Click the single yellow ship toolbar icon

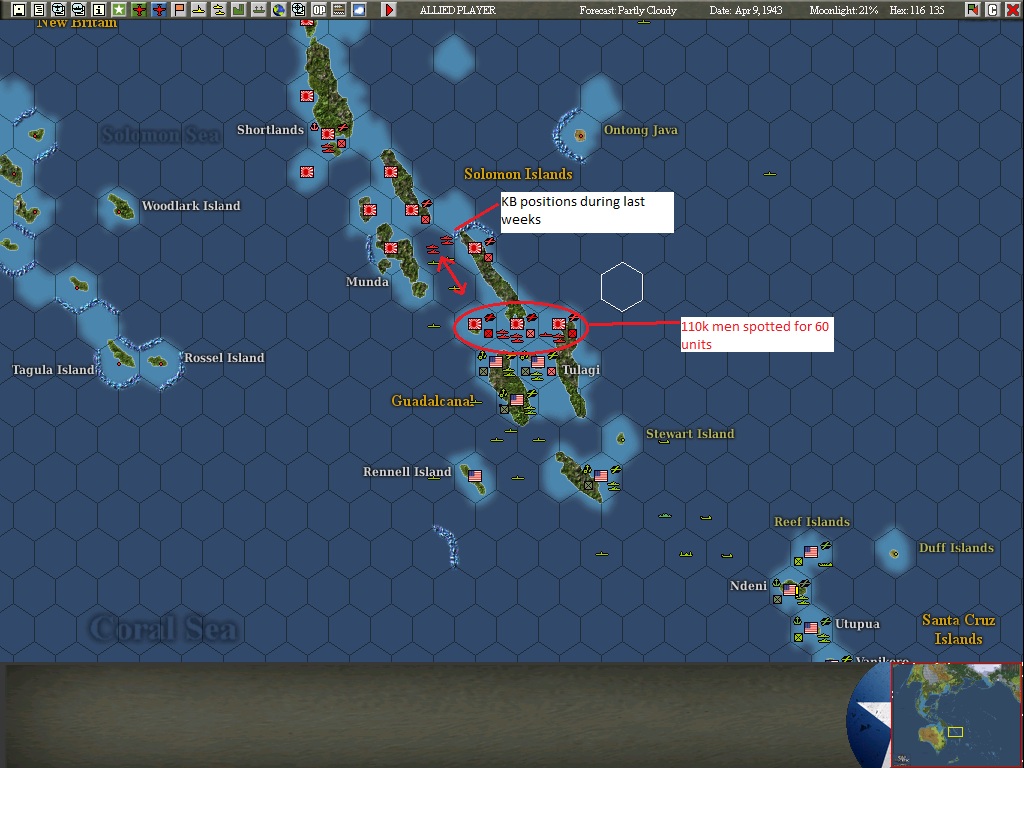(x=199, y=10)
